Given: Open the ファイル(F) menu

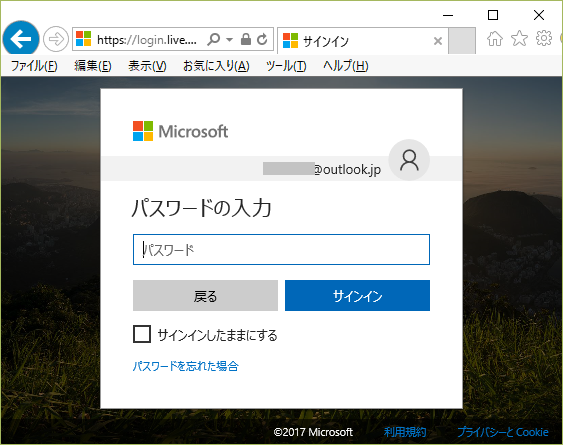Looking at the screenshot, I should pyautogui.click(x=34, y=66).
